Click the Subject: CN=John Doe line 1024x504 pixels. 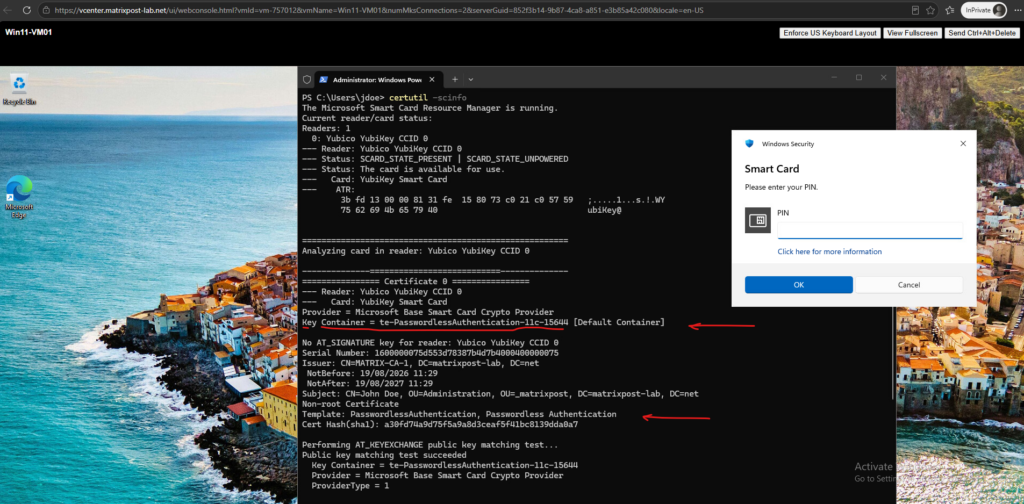click(500, 394)
